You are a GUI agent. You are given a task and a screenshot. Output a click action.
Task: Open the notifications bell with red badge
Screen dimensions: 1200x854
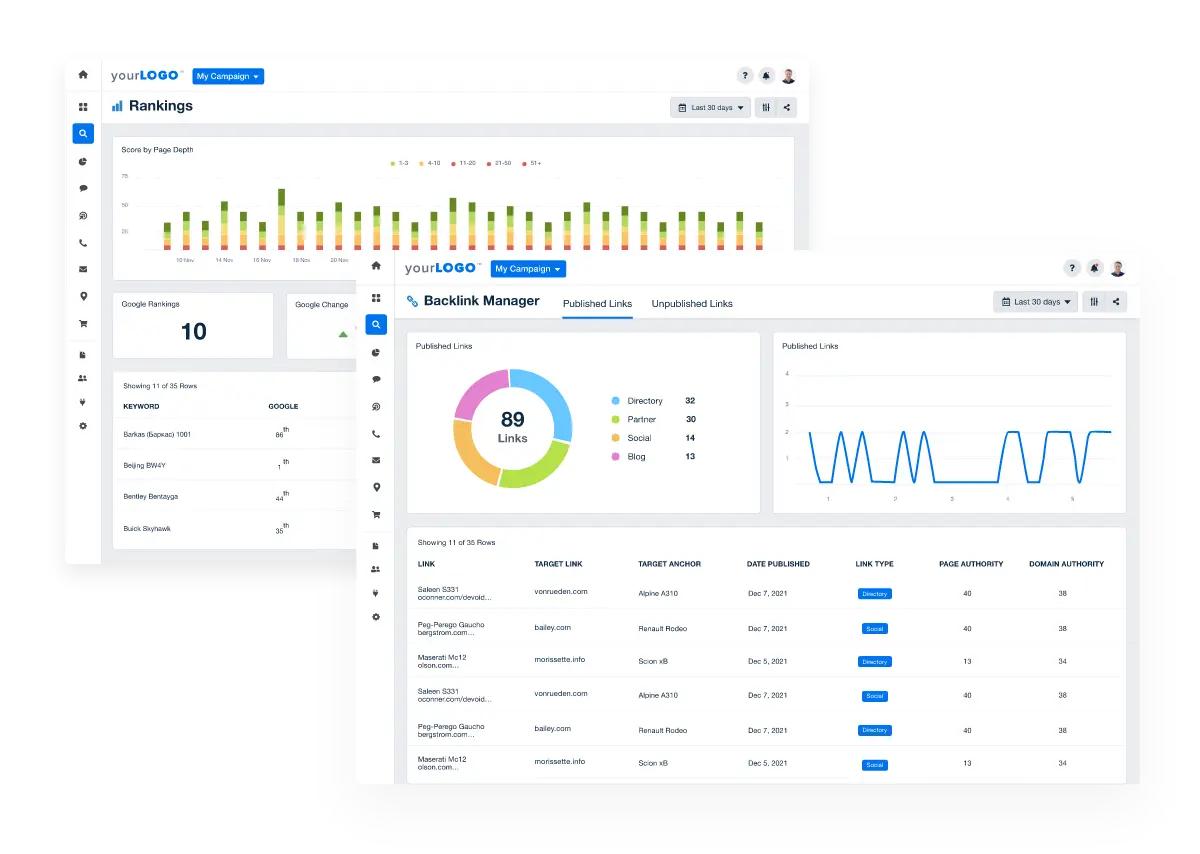[1094, 267]
